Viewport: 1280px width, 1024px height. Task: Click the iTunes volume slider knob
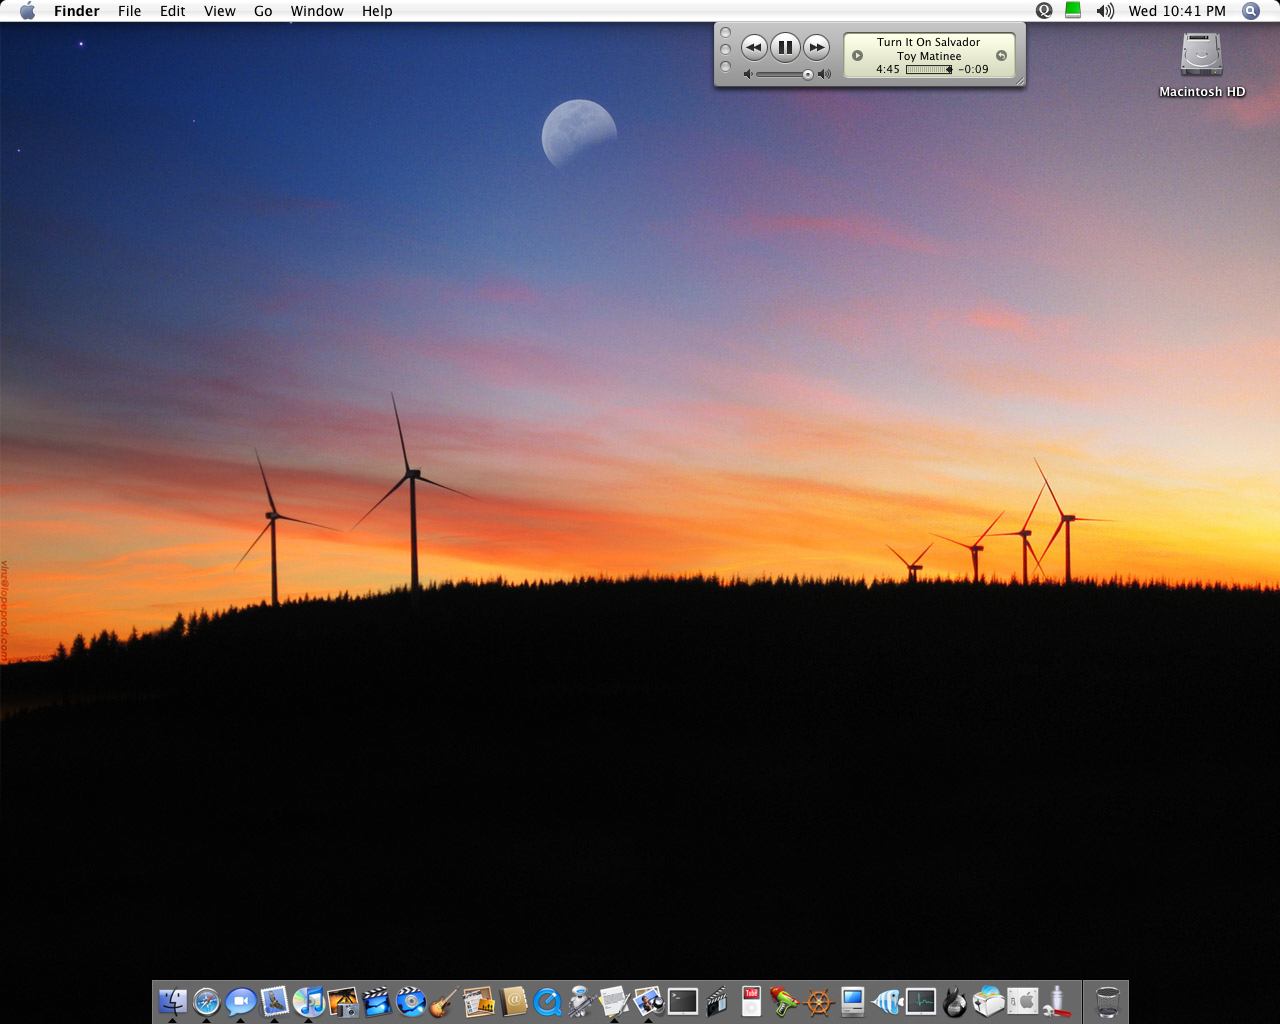tap(808, 75)
